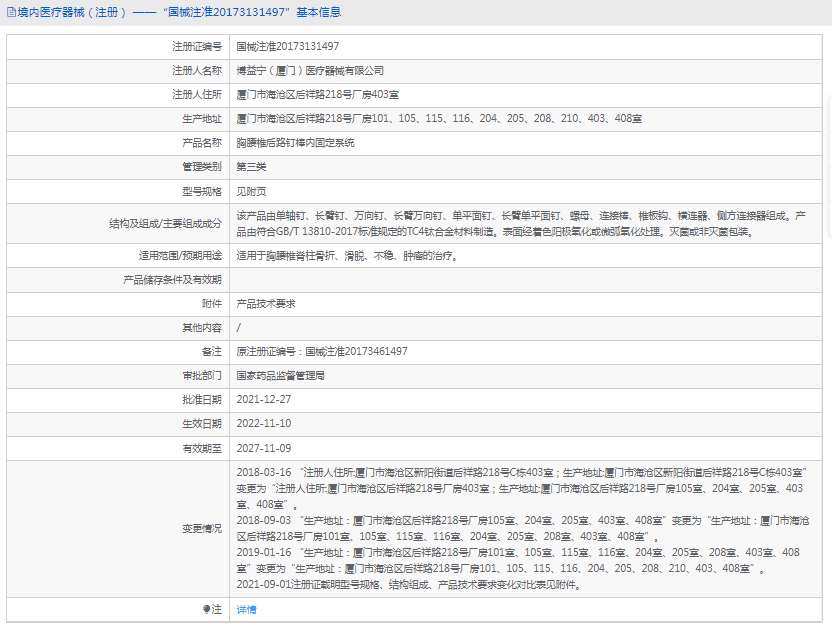Select the 见附页 model specification value
Image resolution: width=832 pixels, height=629 pixels.
(251, 192)
